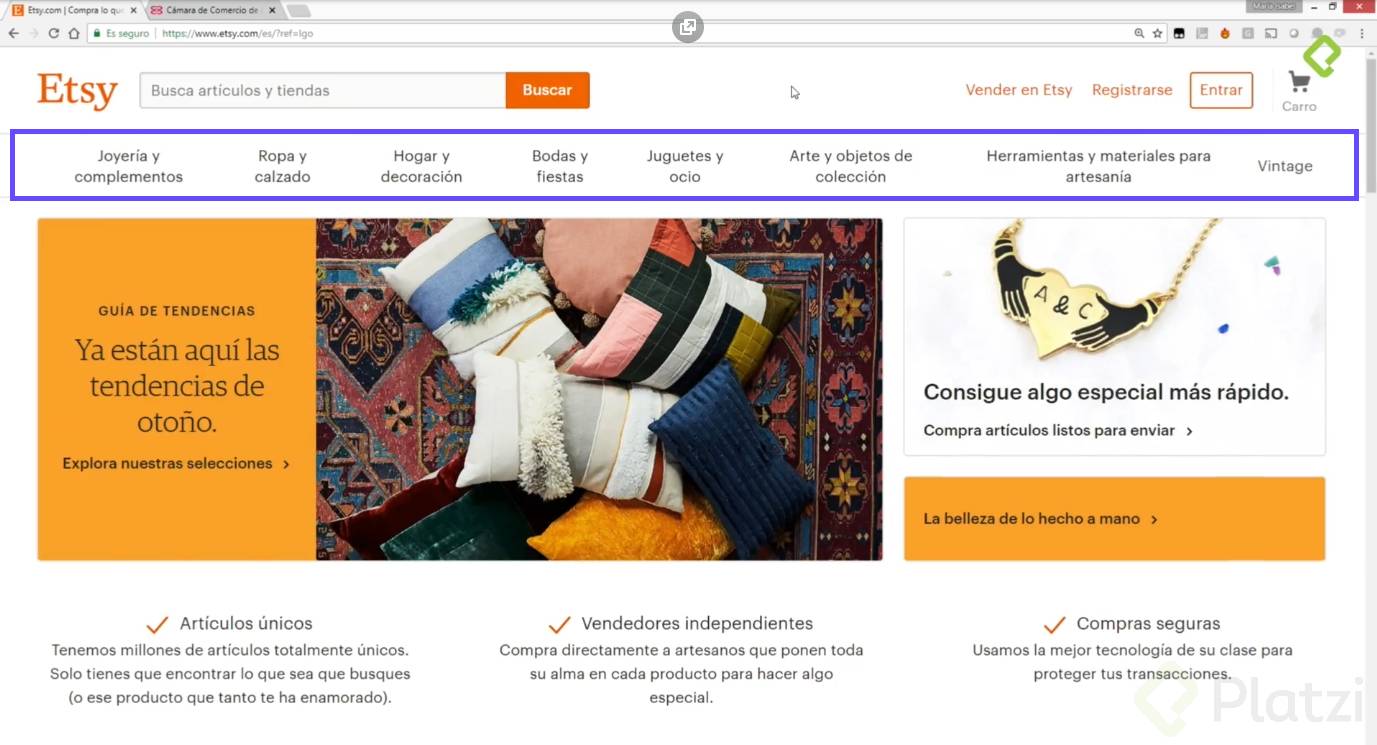Click the Artículos únicos heading
Viewport: 1377px width, 745px height.
(246, 623)
